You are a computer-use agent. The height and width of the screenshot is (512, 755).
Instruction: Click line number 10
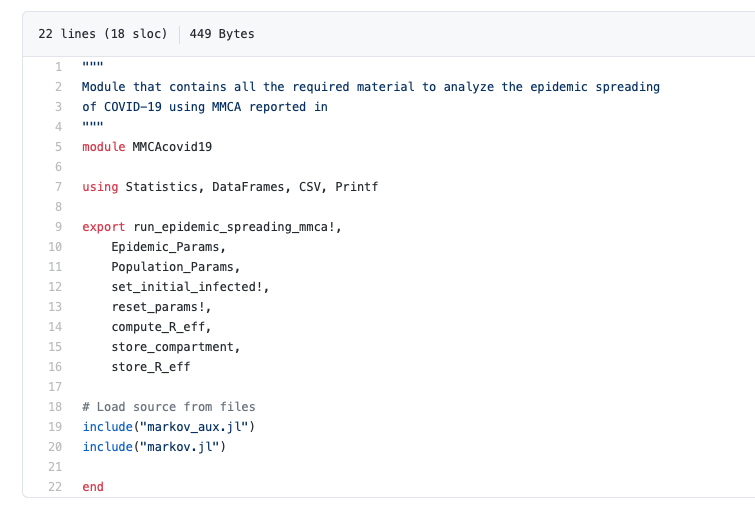[x=55, y=247]
